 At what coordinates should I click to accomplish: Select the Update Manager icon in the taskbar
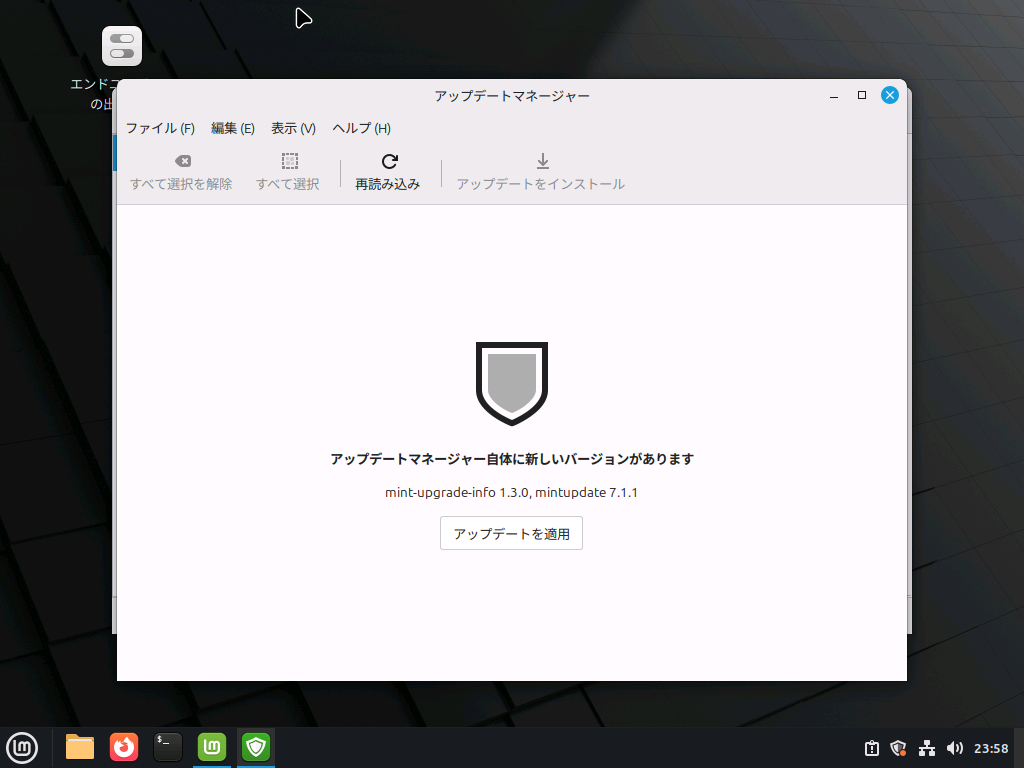point(255,747)
